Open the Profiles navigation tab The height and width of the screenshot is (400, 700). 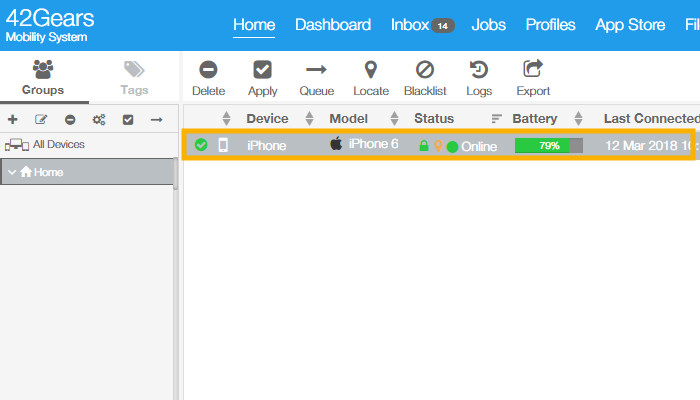(550, 25)
